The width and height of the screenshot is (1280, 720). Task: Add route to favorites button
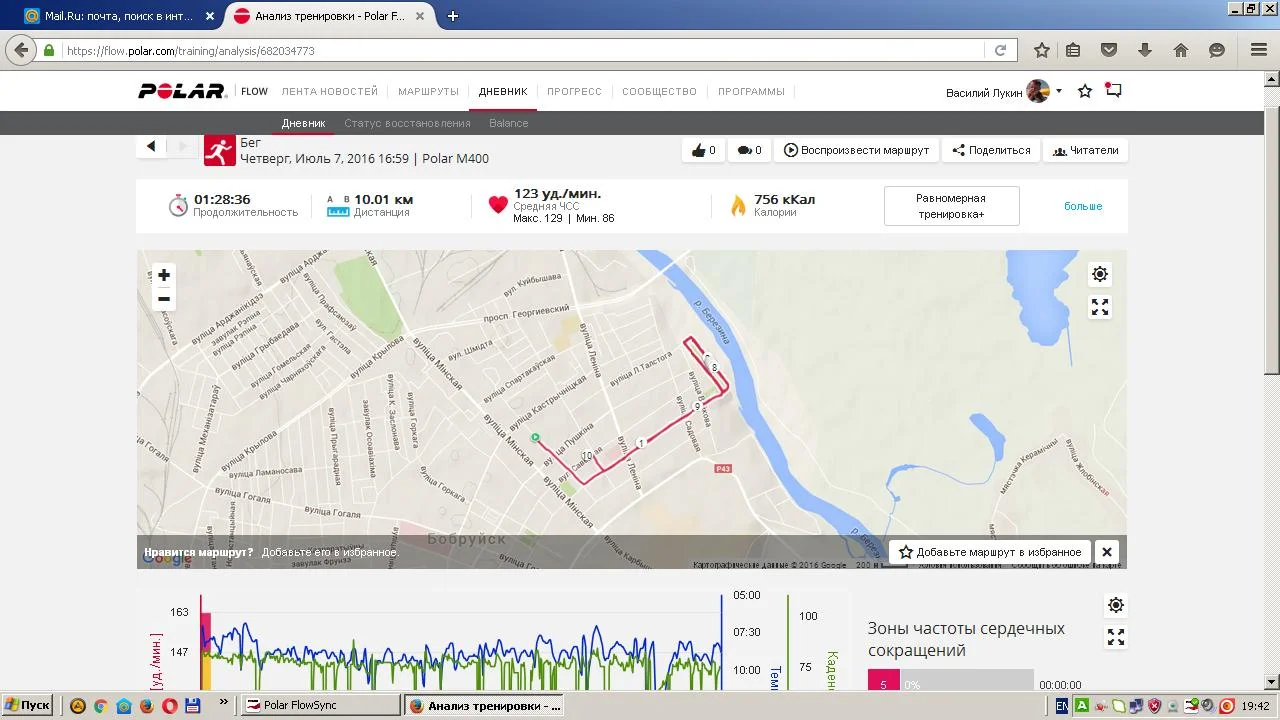[989, 552]
